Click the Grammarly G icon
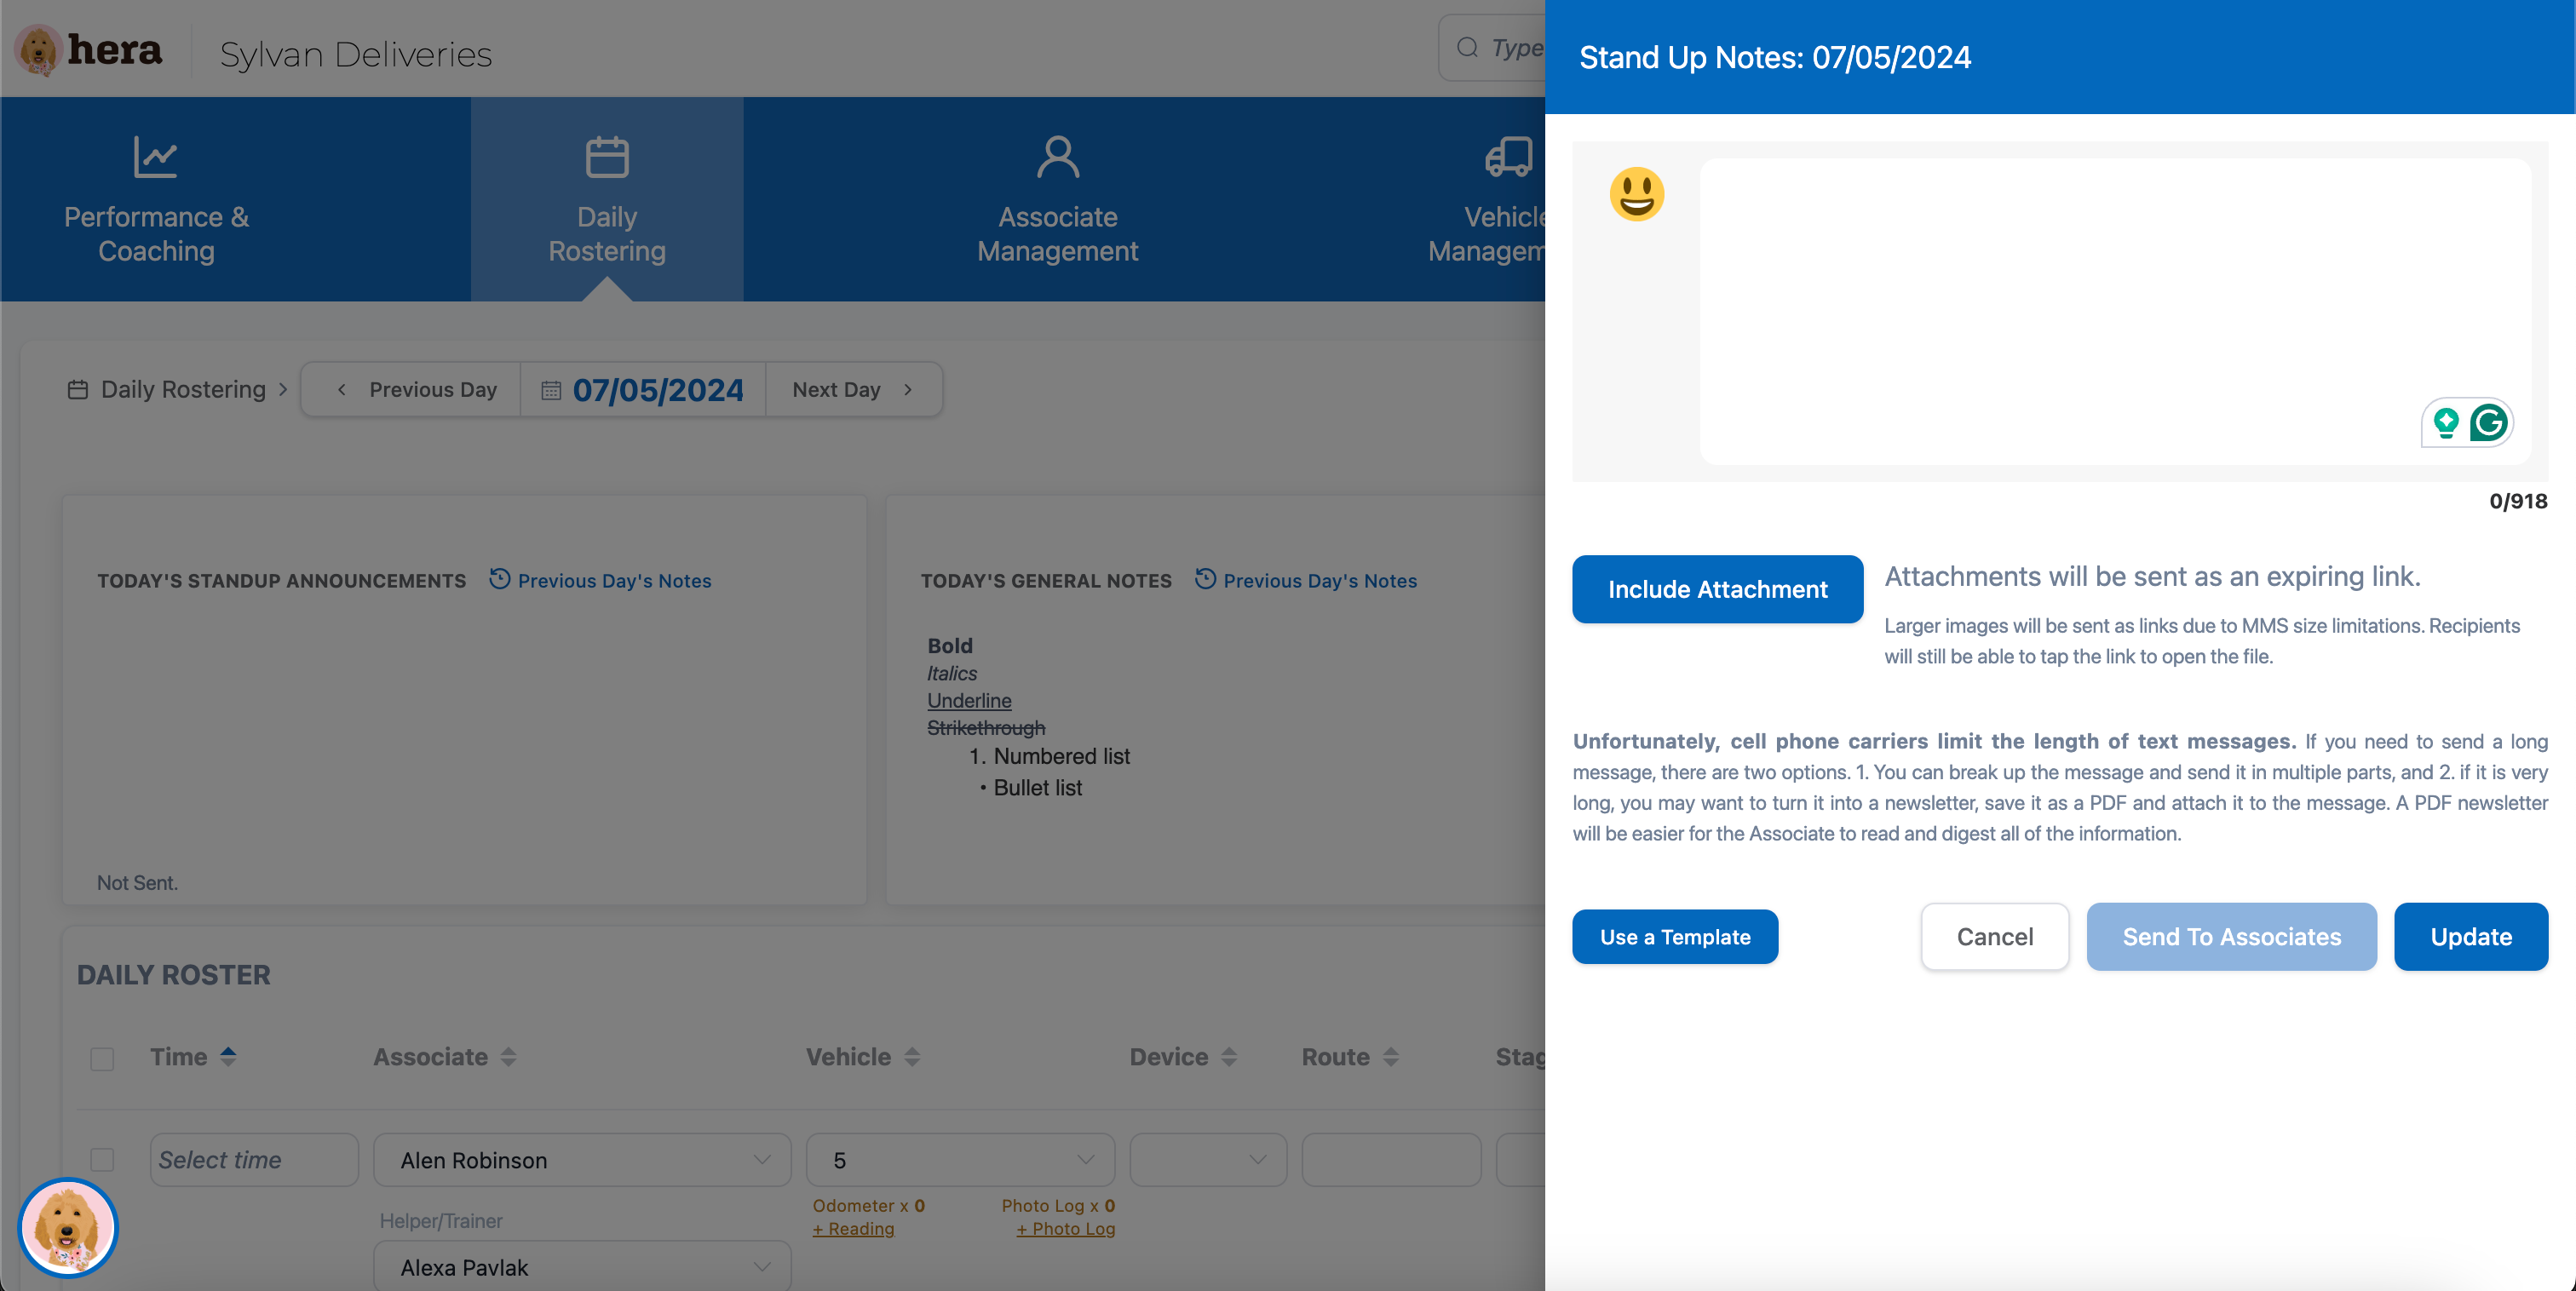 tap(2488, 423)
